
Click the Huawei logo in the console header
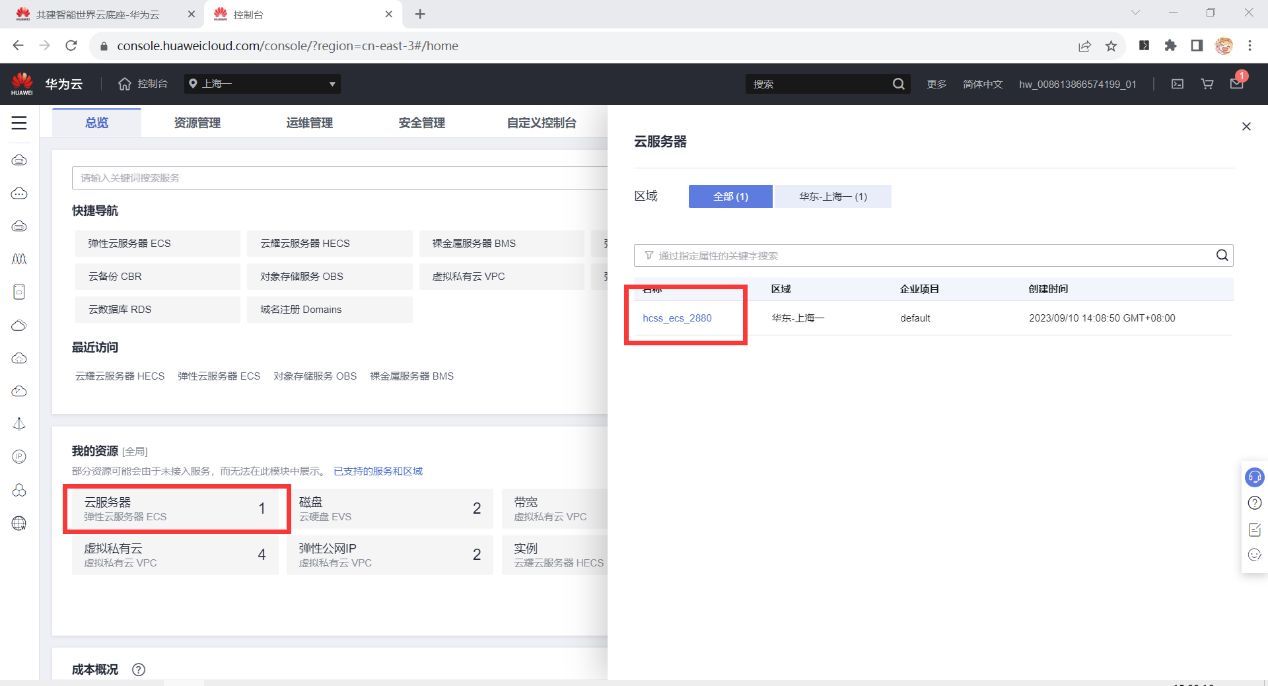coord(21,84)
